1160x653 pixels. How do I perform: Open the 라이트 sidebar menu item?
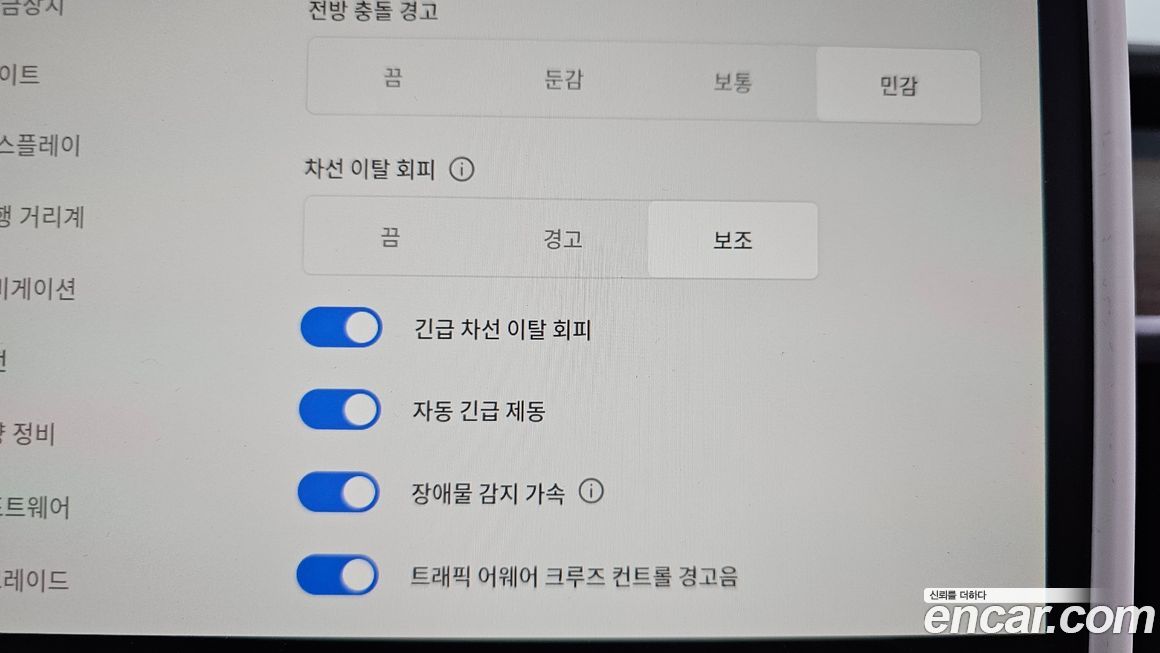(x=20, y=74)
